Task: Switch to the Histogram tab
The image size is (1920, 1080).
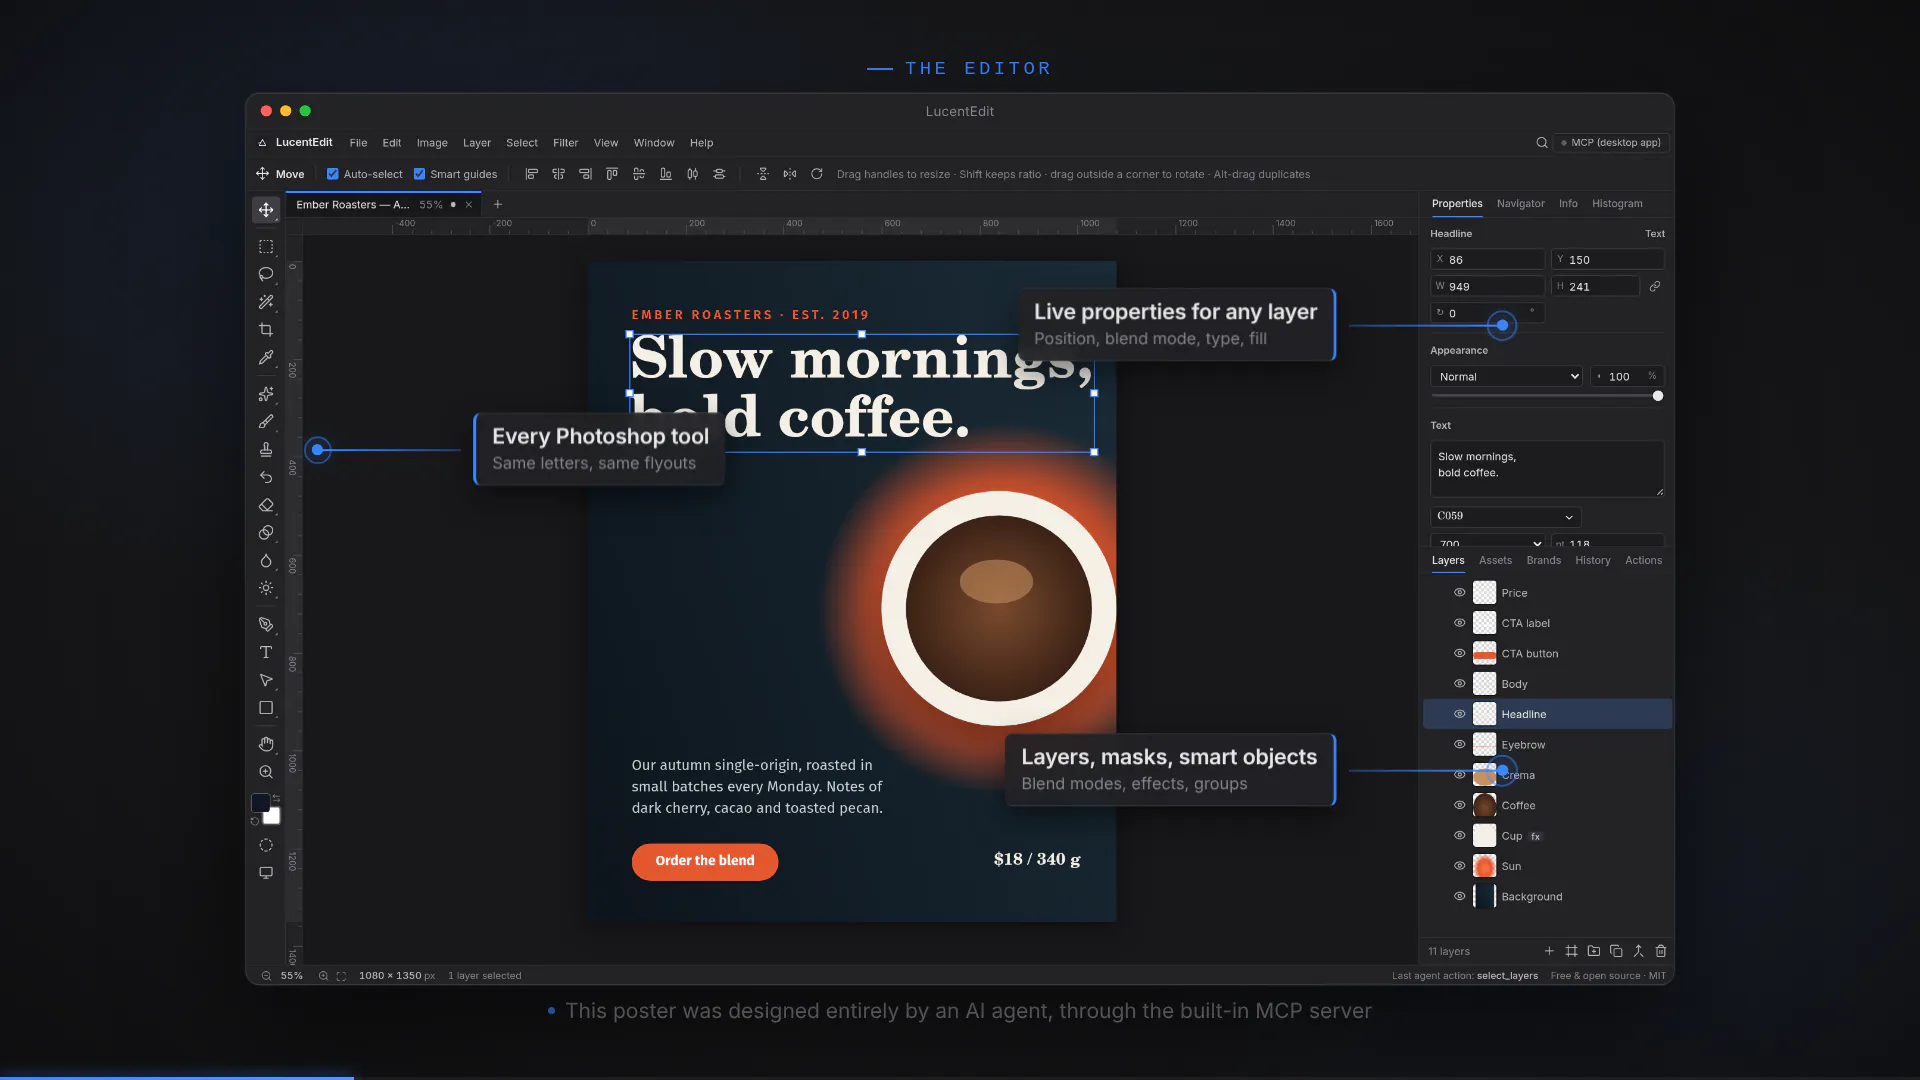Action: click(1617, 204)
